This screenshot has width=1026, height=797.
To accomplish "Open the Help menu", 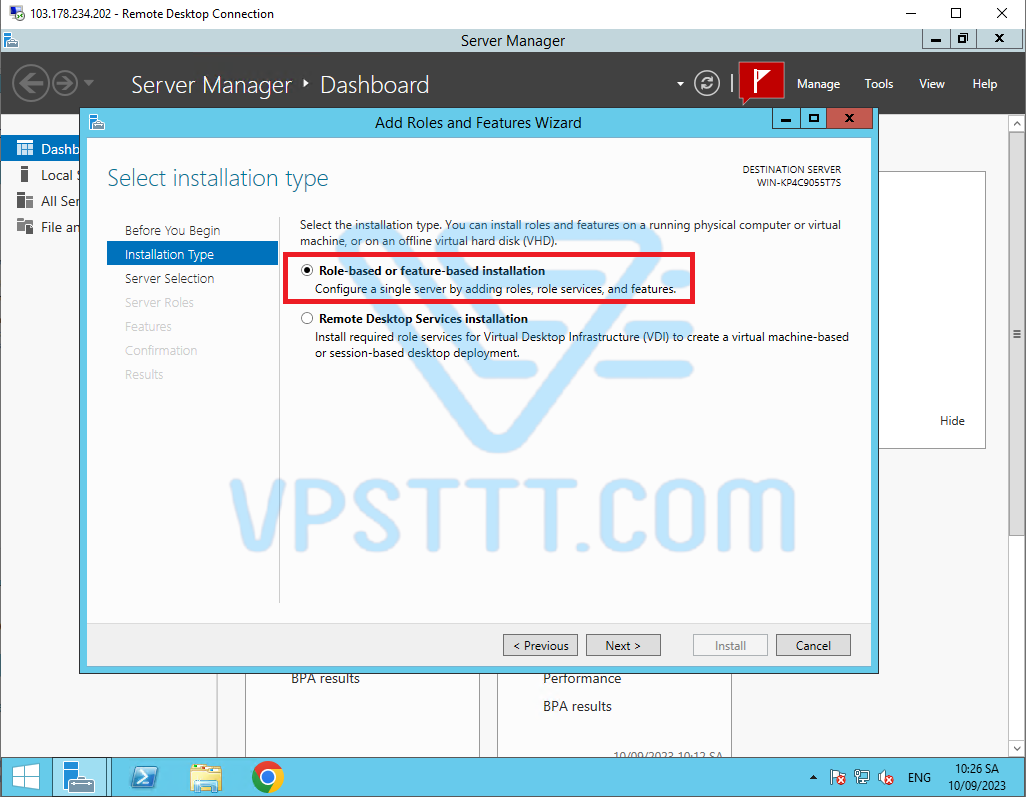I will coord(984,84).
